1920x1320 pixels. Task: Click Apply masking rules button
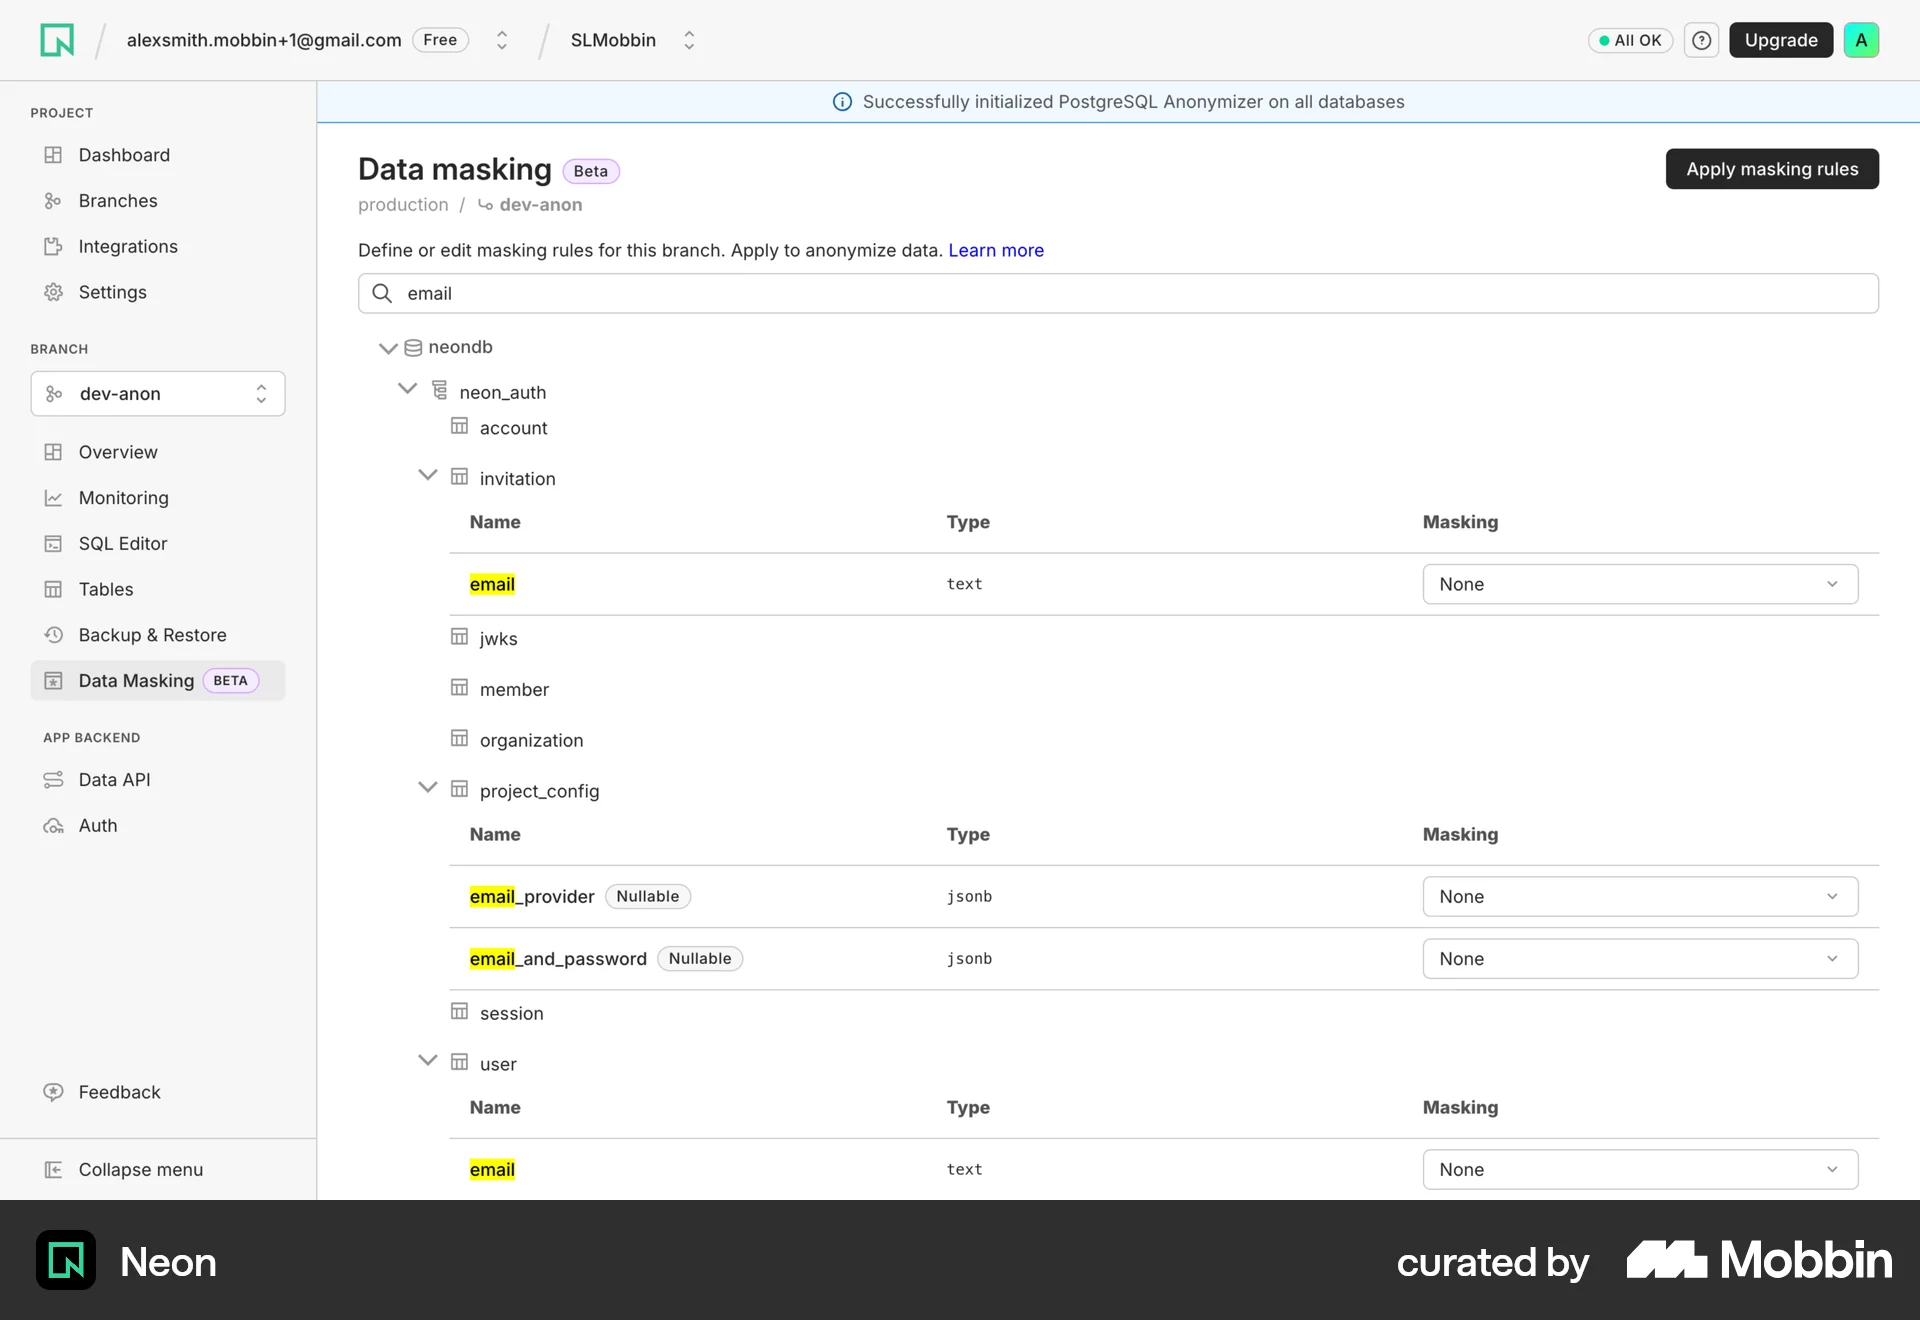point(1772,169)
